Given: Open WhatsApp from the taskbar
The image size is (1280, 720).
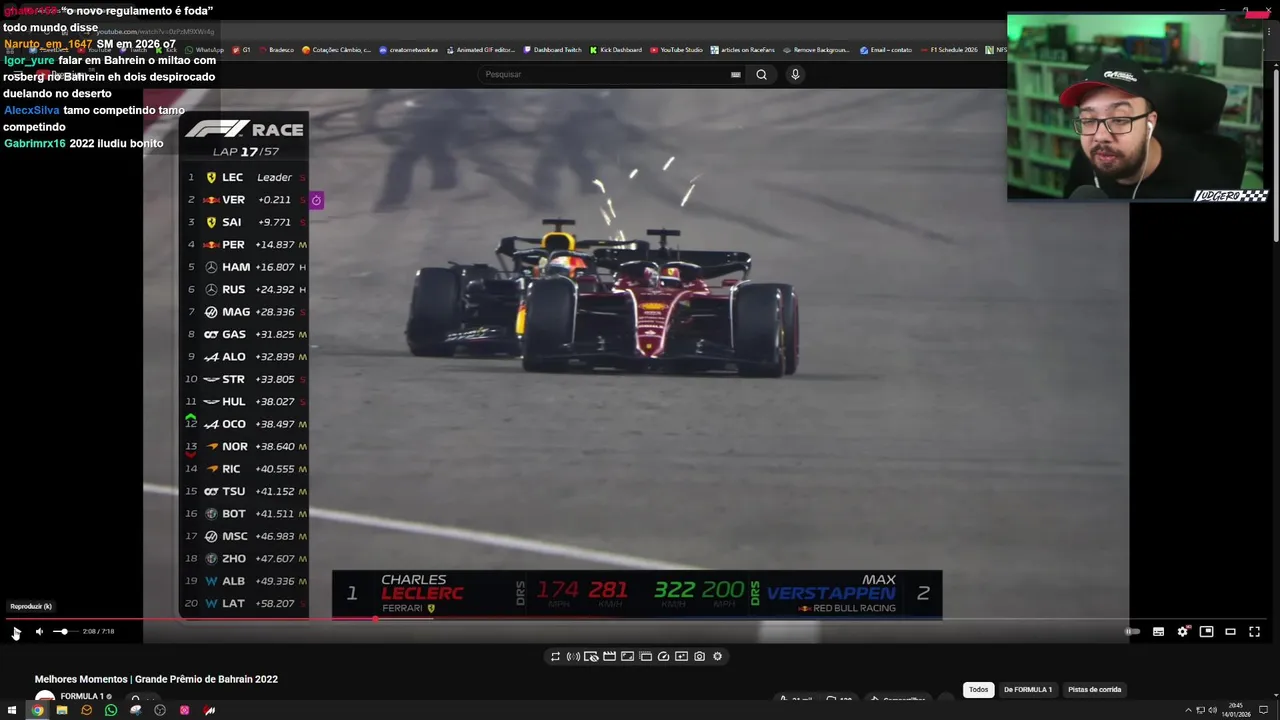Looking at the screenshot, I should (111, 710).
